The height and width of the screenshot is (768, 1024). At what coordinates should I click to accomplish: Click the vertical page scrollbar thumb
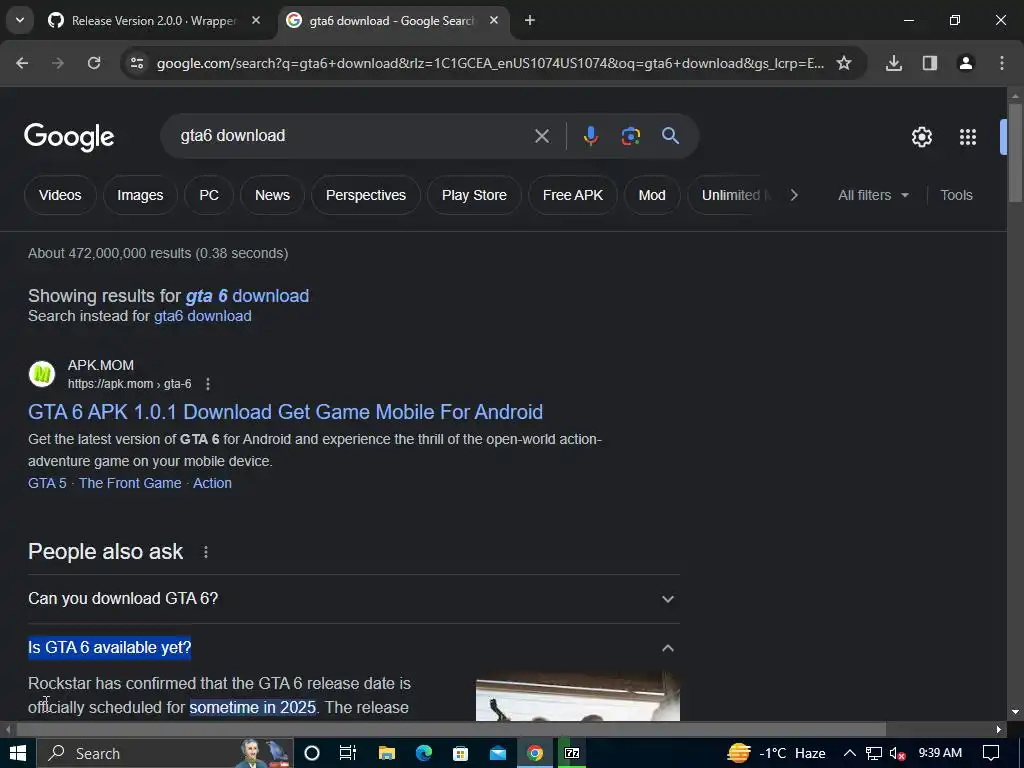(1015, 153)
